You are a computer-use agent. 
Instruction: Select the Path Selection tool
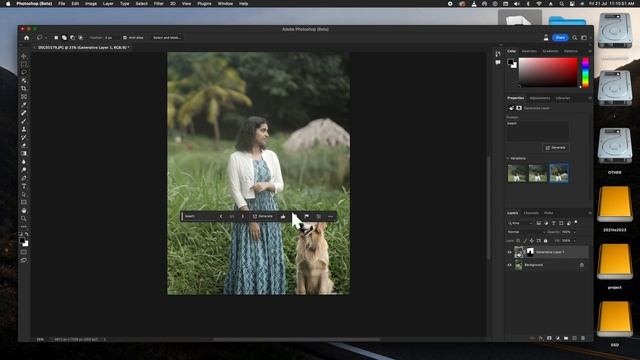[x=24, y=194]
